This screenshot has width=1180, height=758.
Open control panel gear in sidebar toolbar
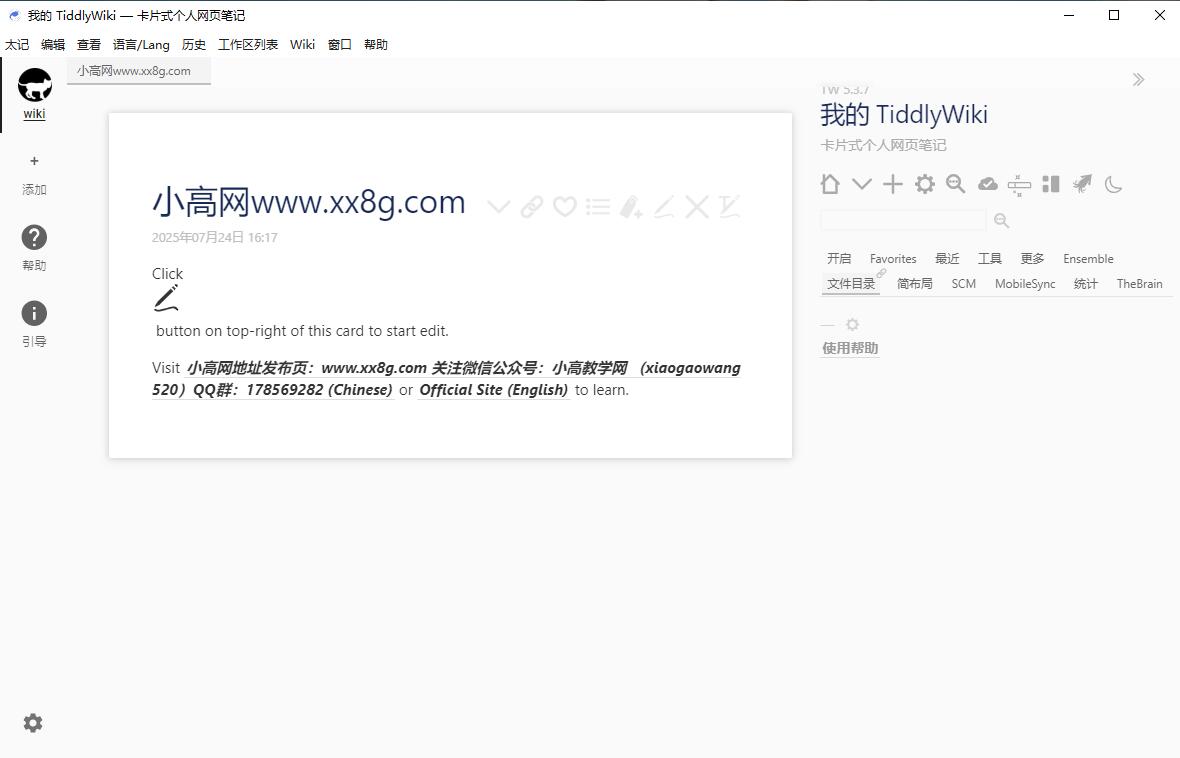click(925, 184)
